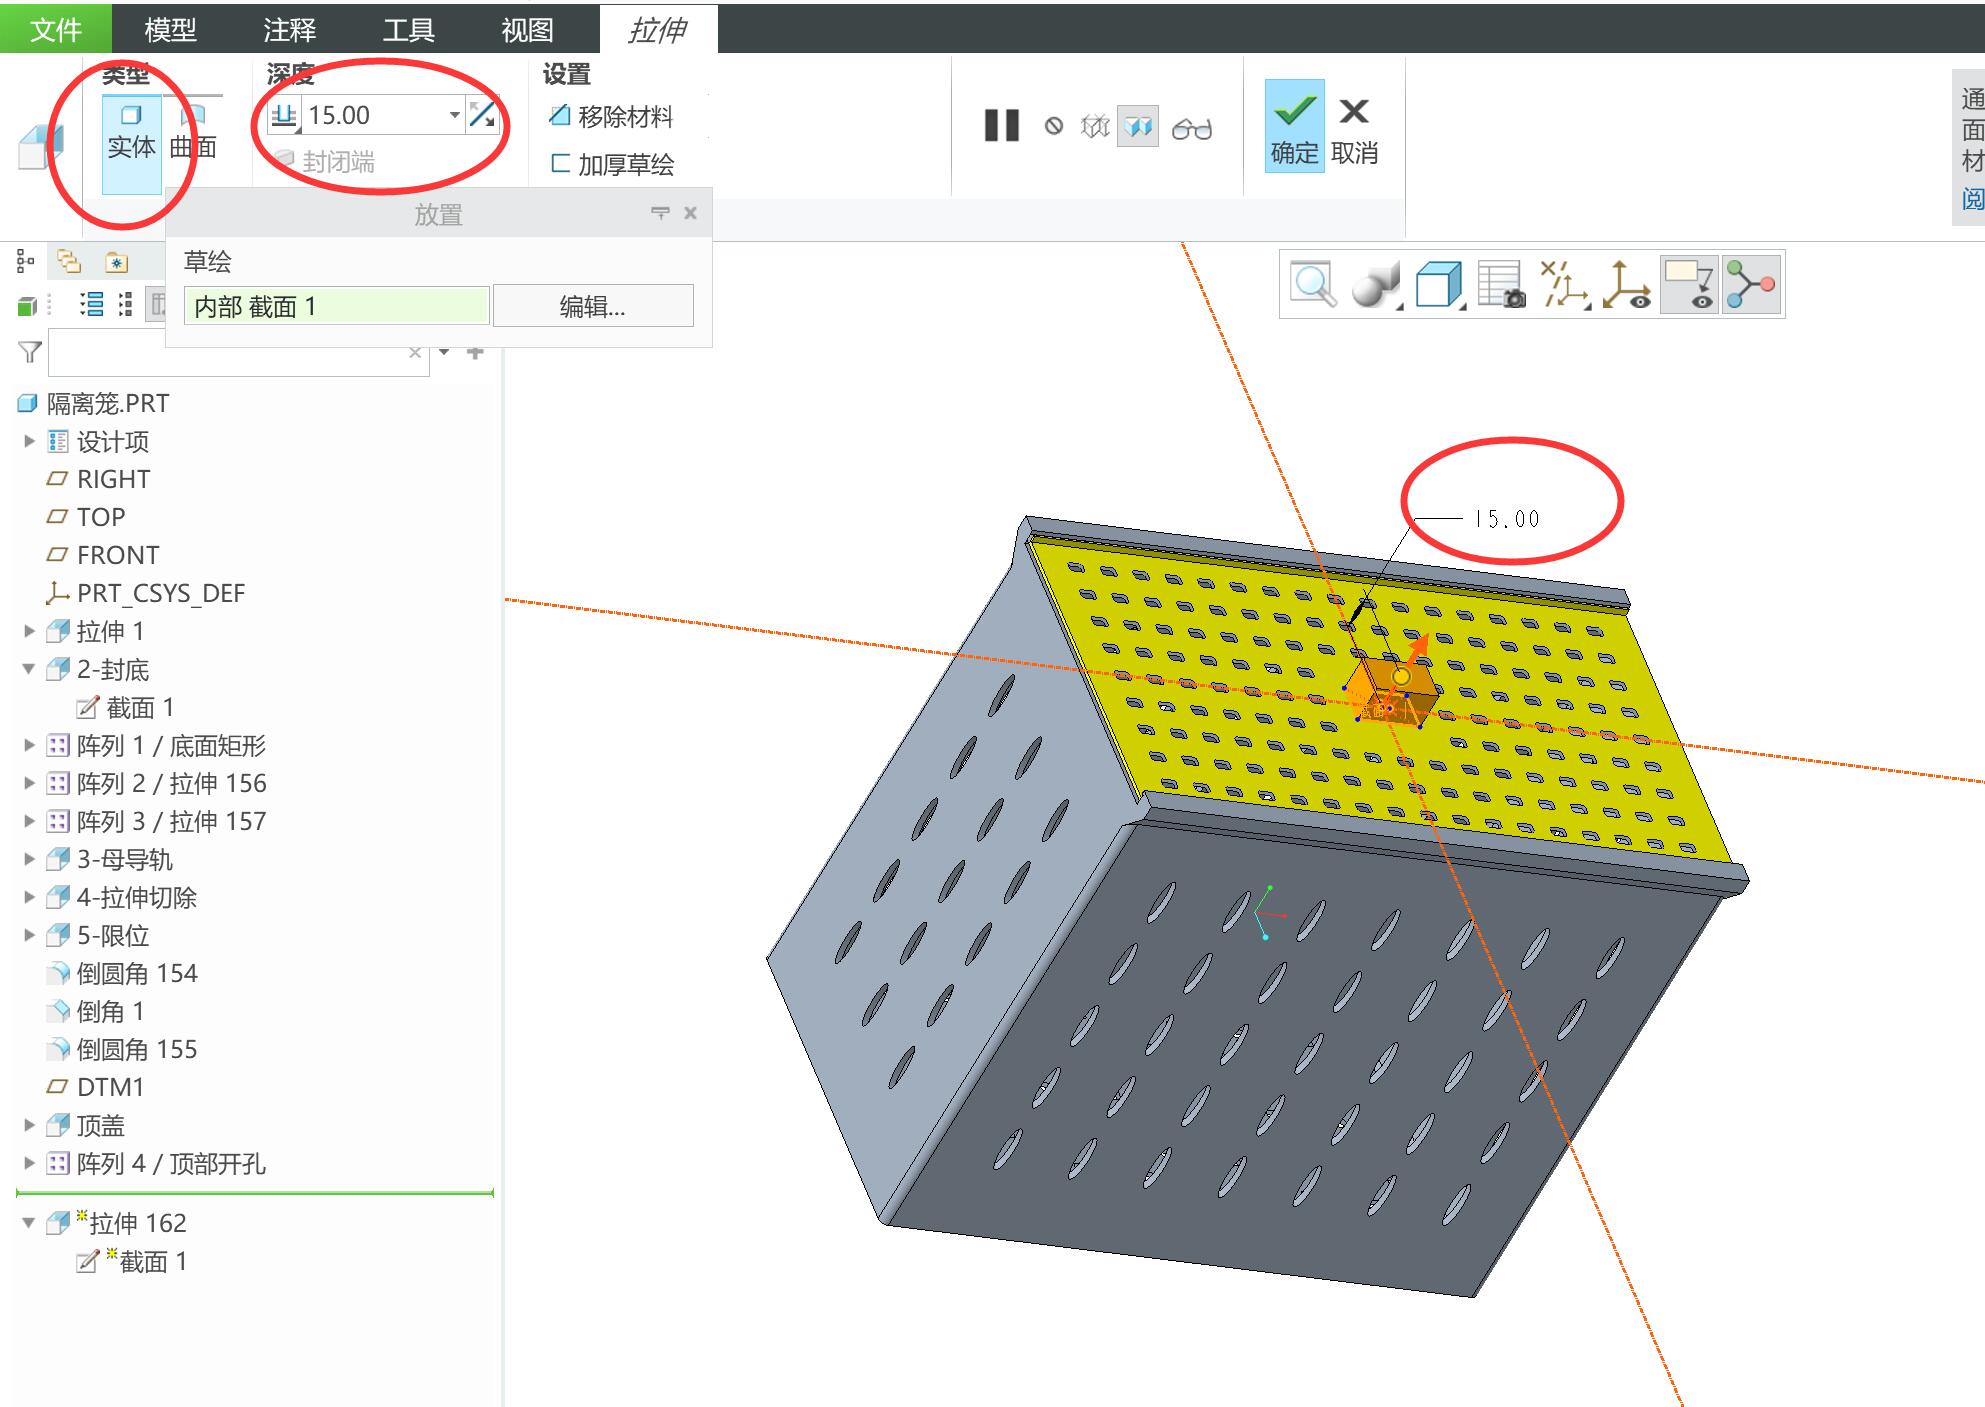This screenshot has height=1407, width=1985.
Task: Open the saved orientations cube icon
Action: (1438, 285)
